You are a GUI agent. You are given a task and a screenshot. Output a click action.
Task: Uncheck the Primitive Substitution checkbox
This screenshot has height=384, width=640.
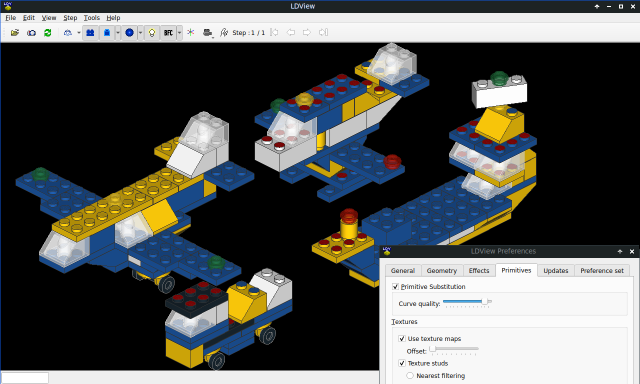(x=395, y=286)
